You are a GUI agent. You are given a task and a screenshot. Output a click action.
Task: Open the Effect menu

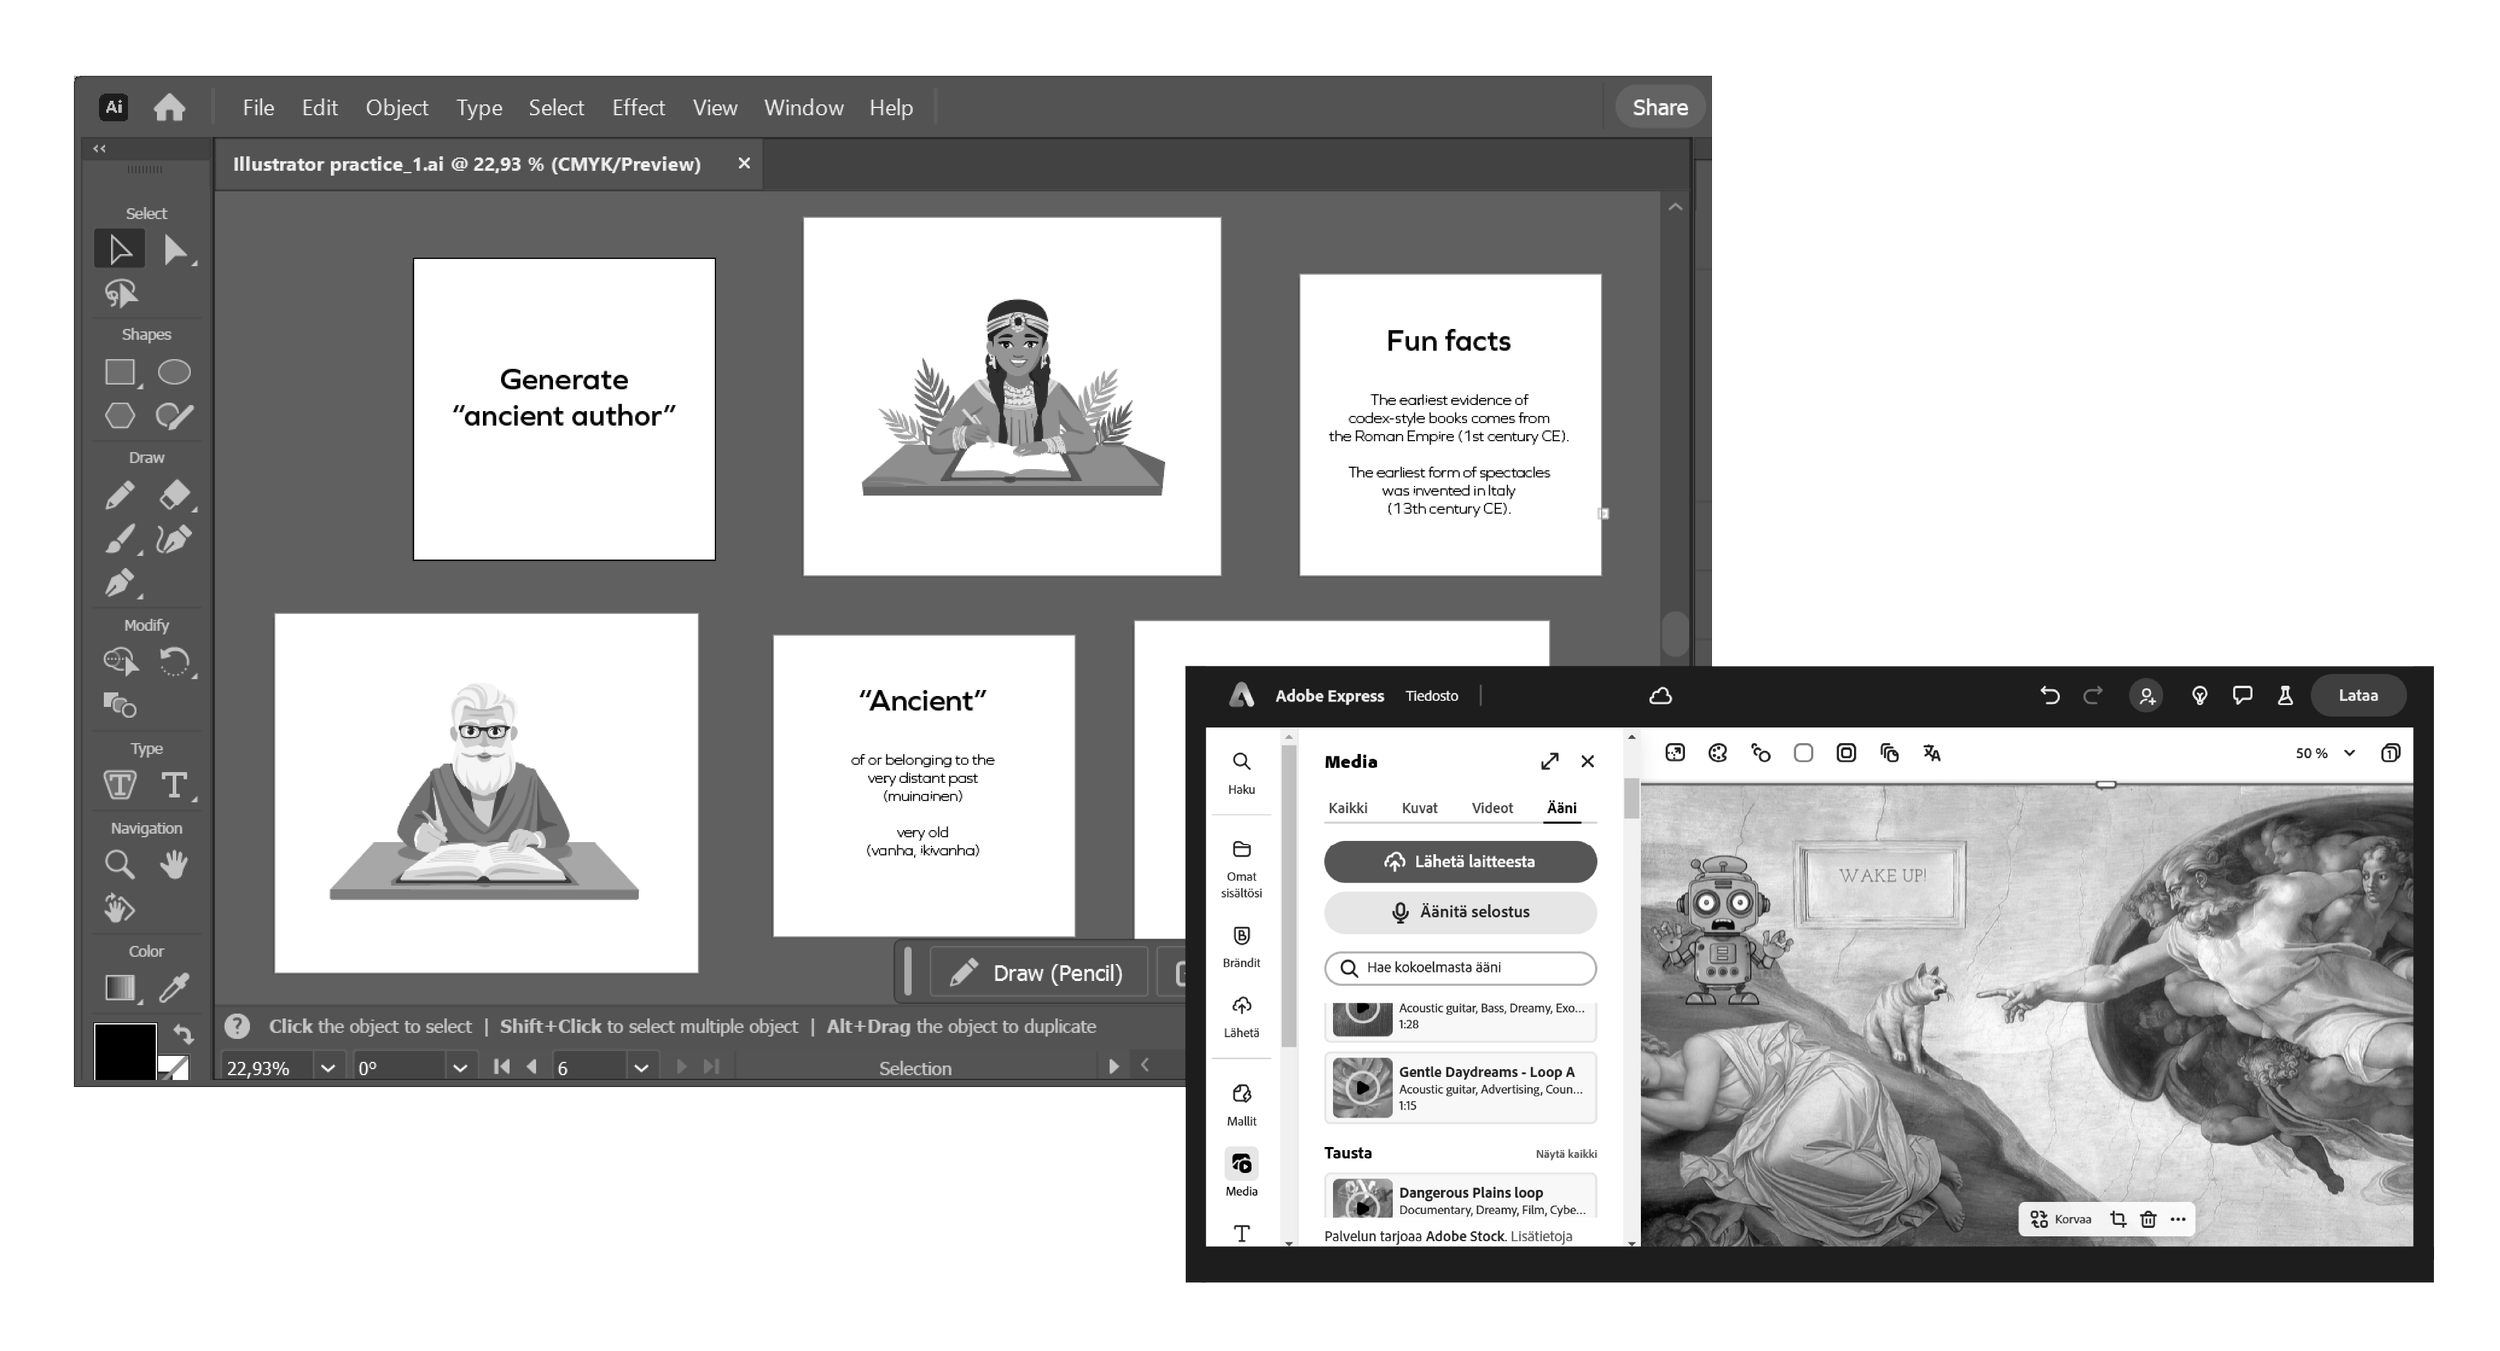638,108
